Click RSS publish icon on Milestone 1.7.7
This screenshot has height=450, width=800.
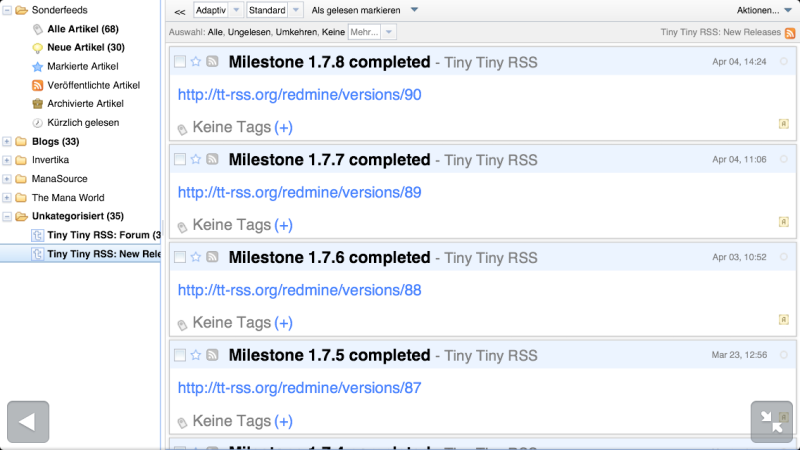tap(213, 160)
